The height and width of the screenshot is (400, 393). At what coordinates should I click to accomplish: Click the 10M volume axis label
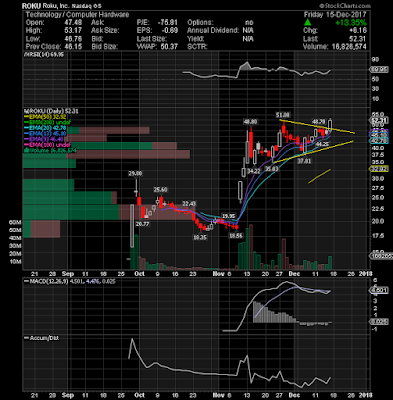[x=15, y=262]
